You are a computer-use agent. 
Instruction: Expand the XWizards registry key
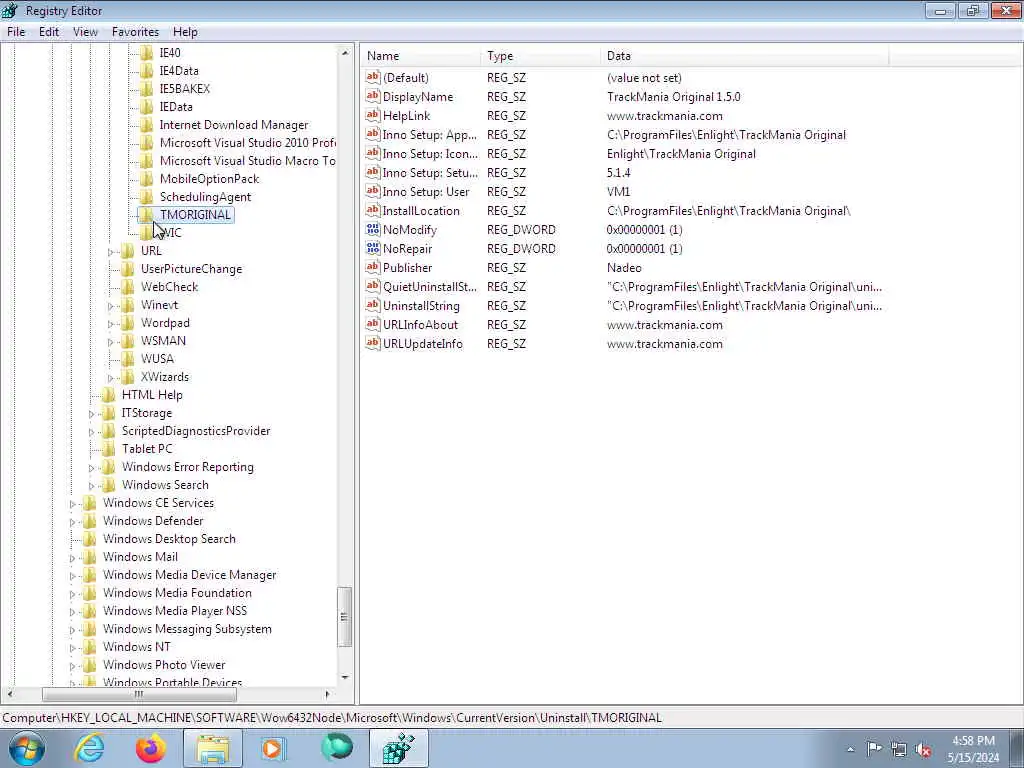(110, 377)
